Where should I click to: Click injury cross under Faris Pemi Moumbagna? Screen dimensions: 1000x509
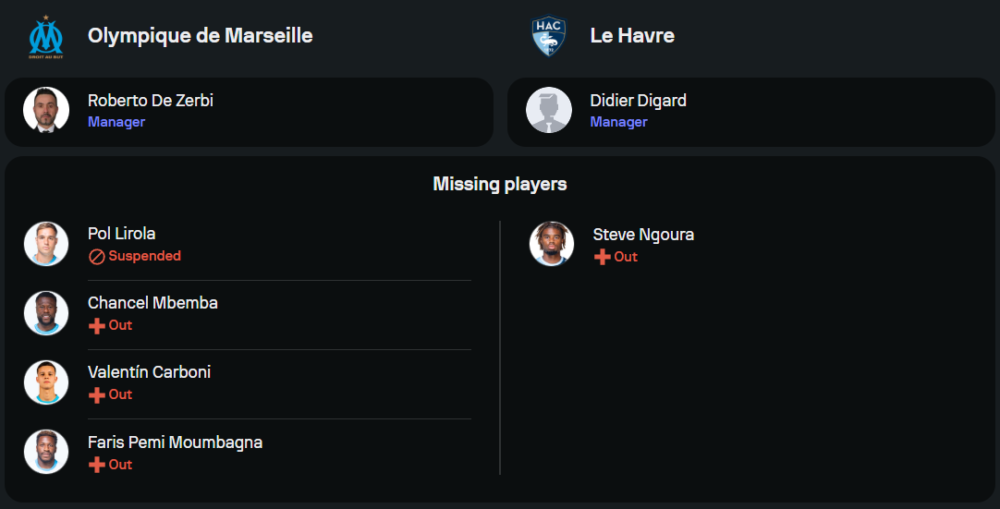pos(97,465)
